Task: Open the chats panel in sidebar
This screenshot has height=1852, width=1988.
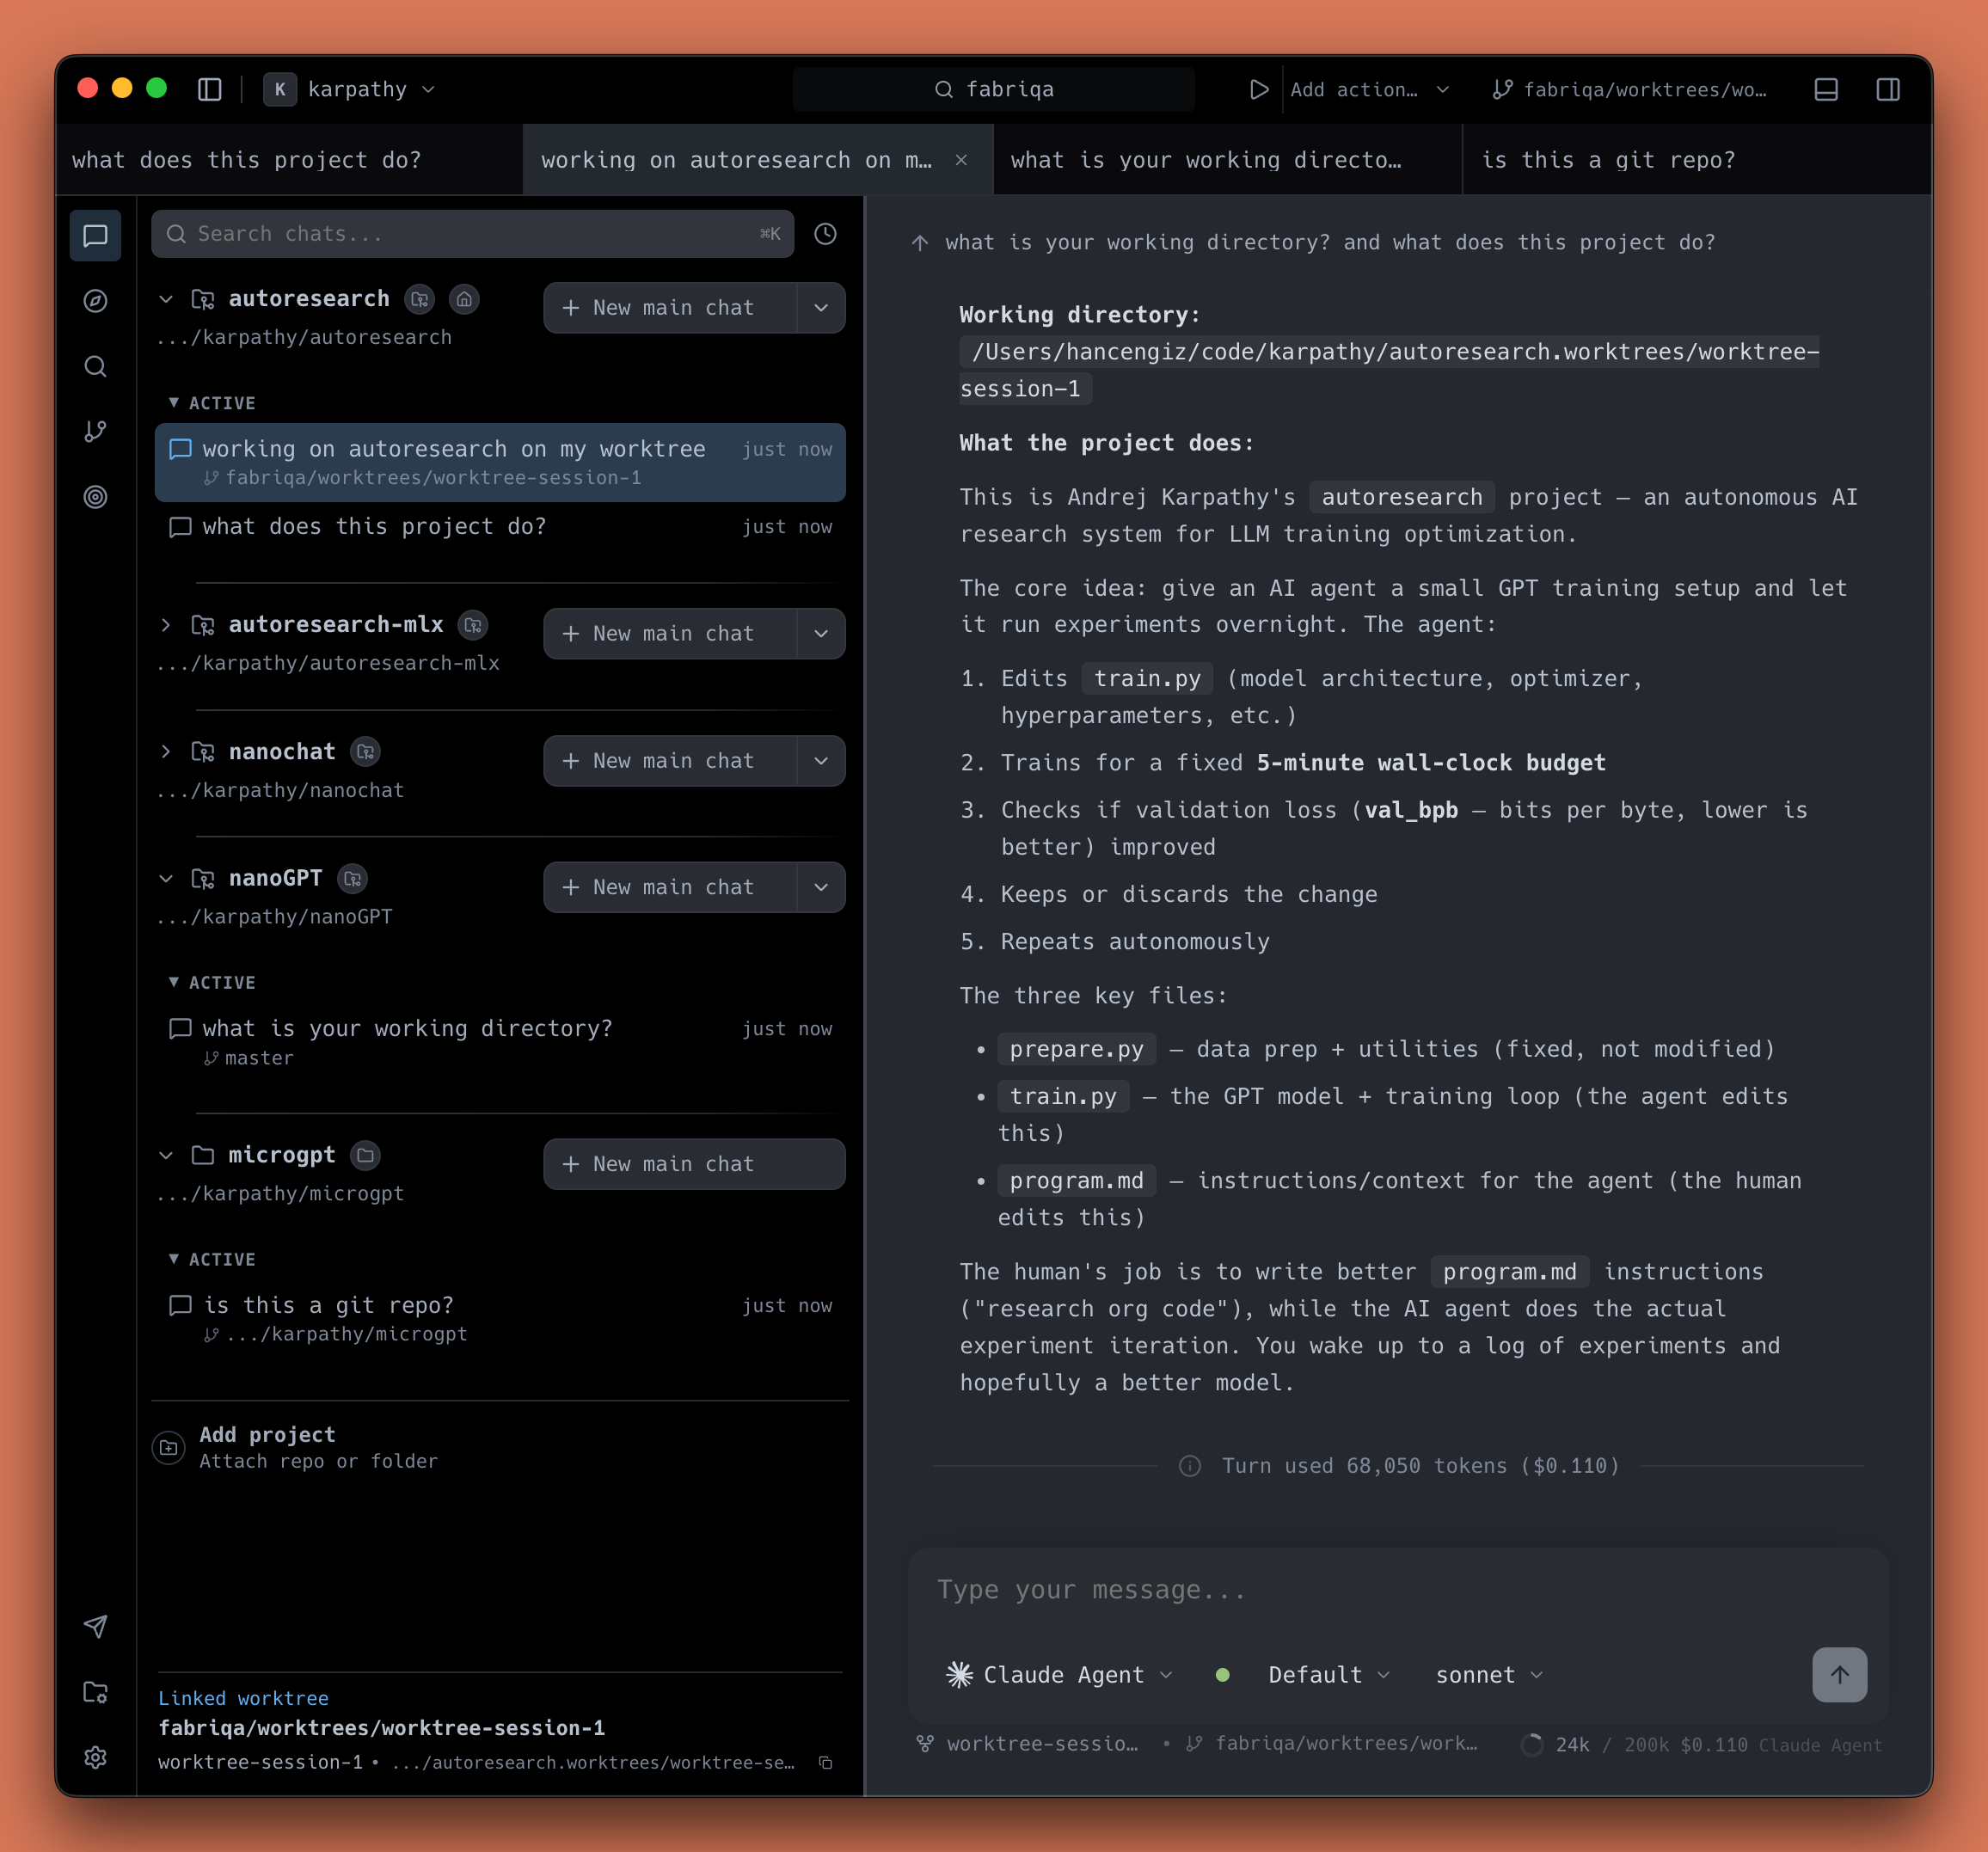Action: point(95,236)
